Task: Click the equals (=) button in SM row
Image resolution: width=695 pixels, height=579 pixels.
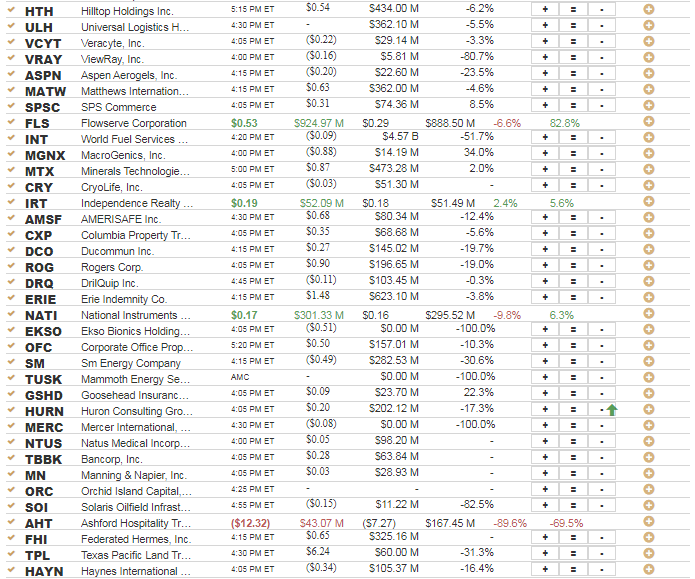Action: coord(573,361)
